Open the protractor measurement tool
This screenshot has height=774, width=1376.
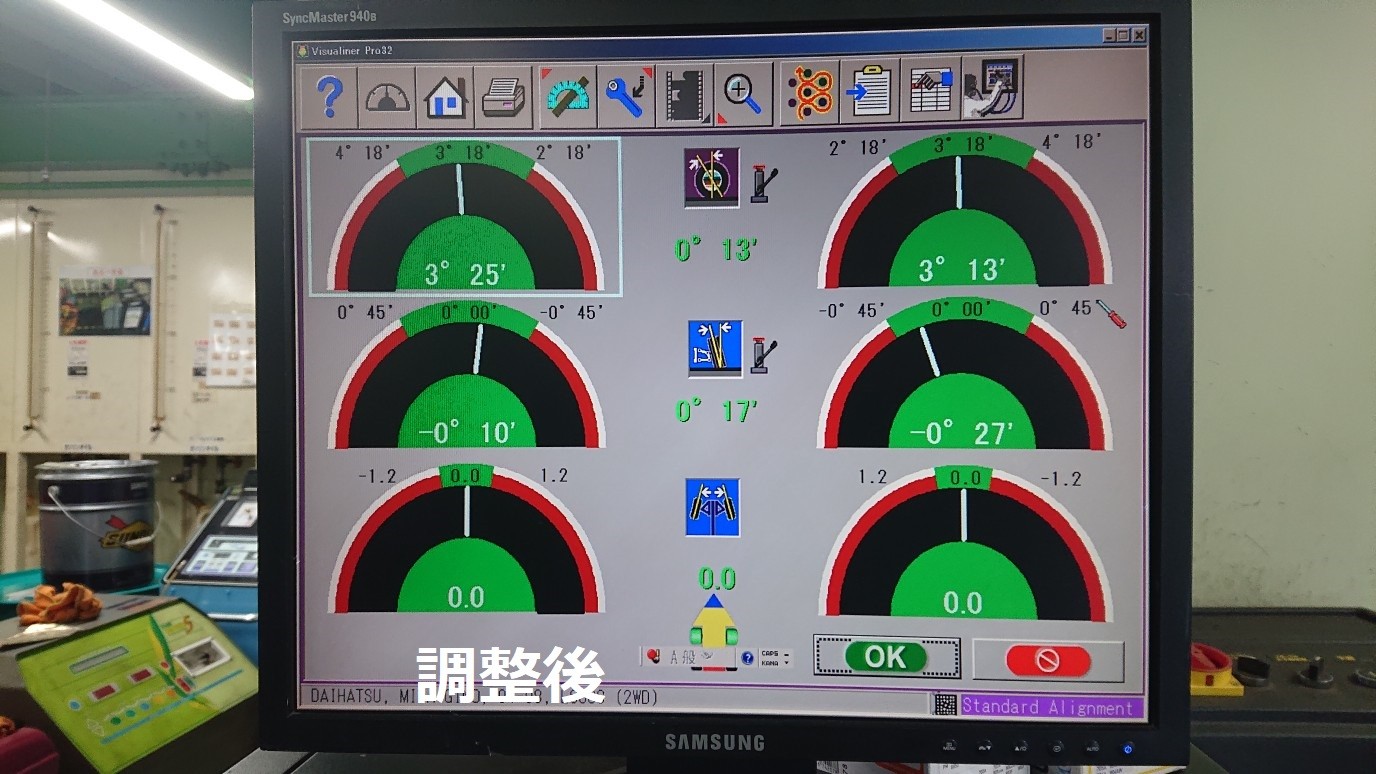tap(568, 96)
